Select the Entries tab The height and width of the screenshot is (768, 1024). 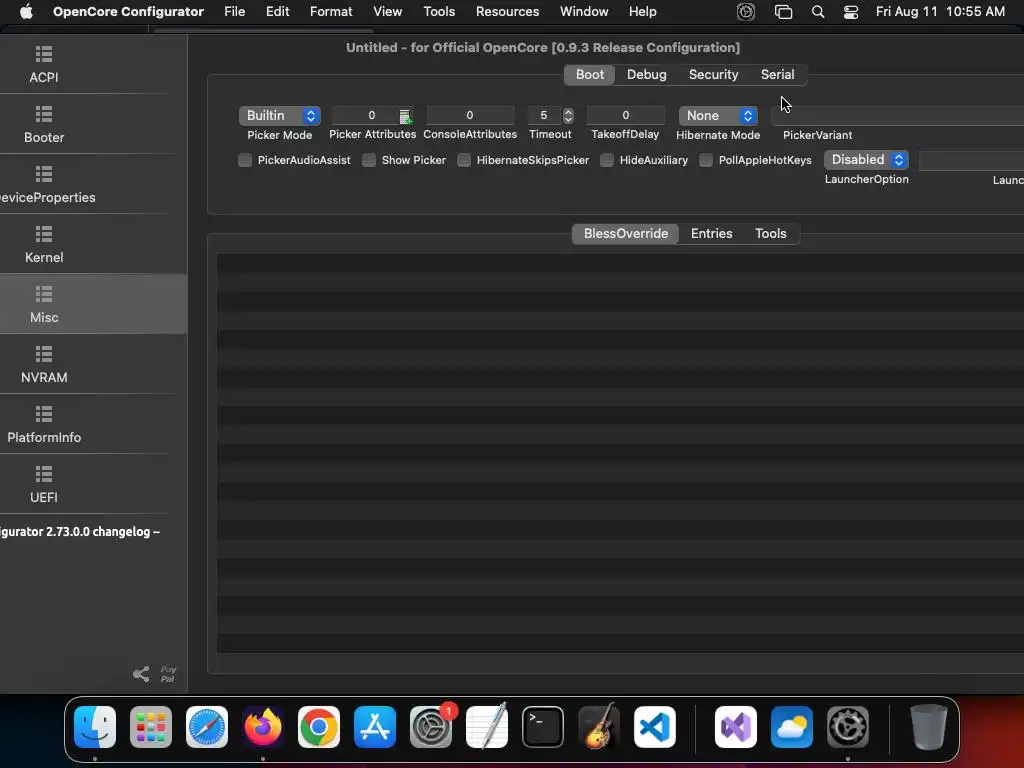(x=711, y=234)
